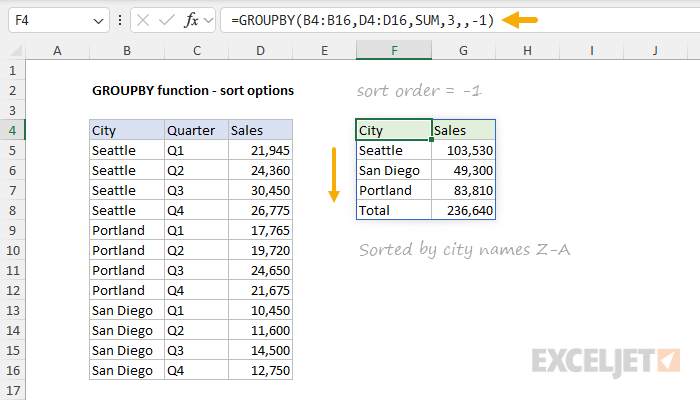Image resolution: width=700 pixels, height=400 pixels.
Task: Select cell with value 21,675
Action: [260, 291]
